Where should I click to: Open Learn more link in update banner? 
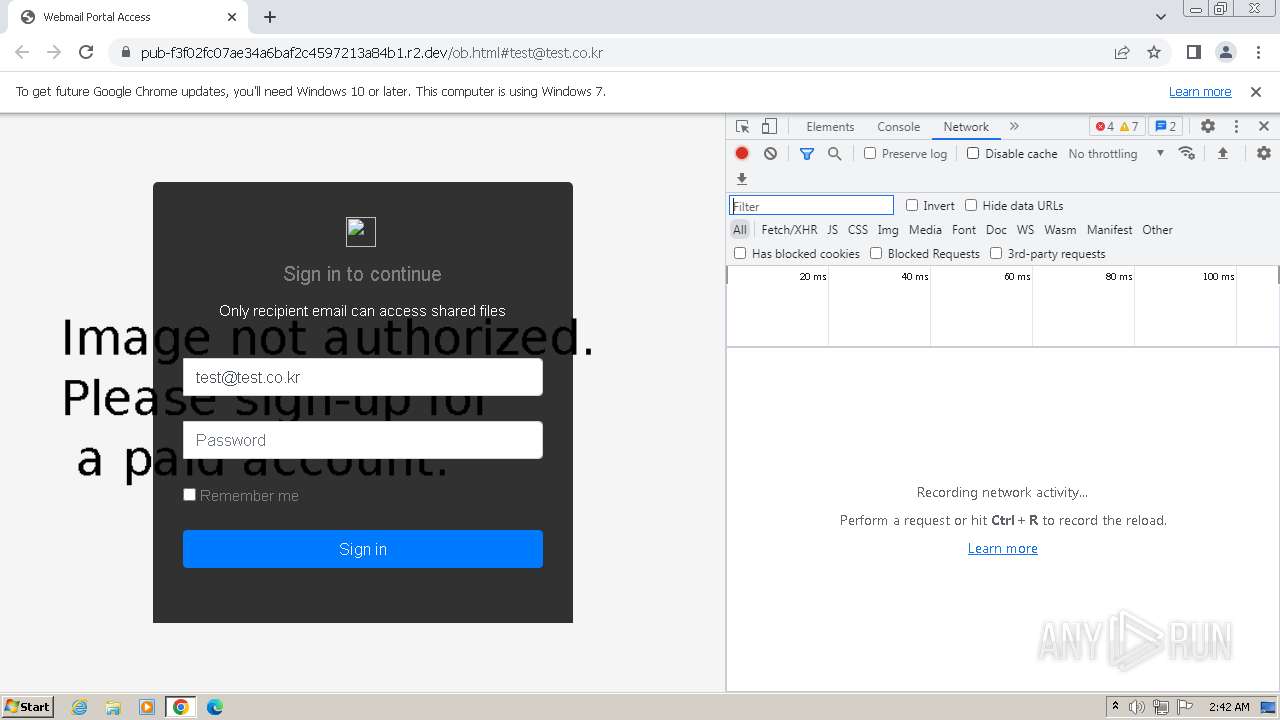coord(1200,92)
